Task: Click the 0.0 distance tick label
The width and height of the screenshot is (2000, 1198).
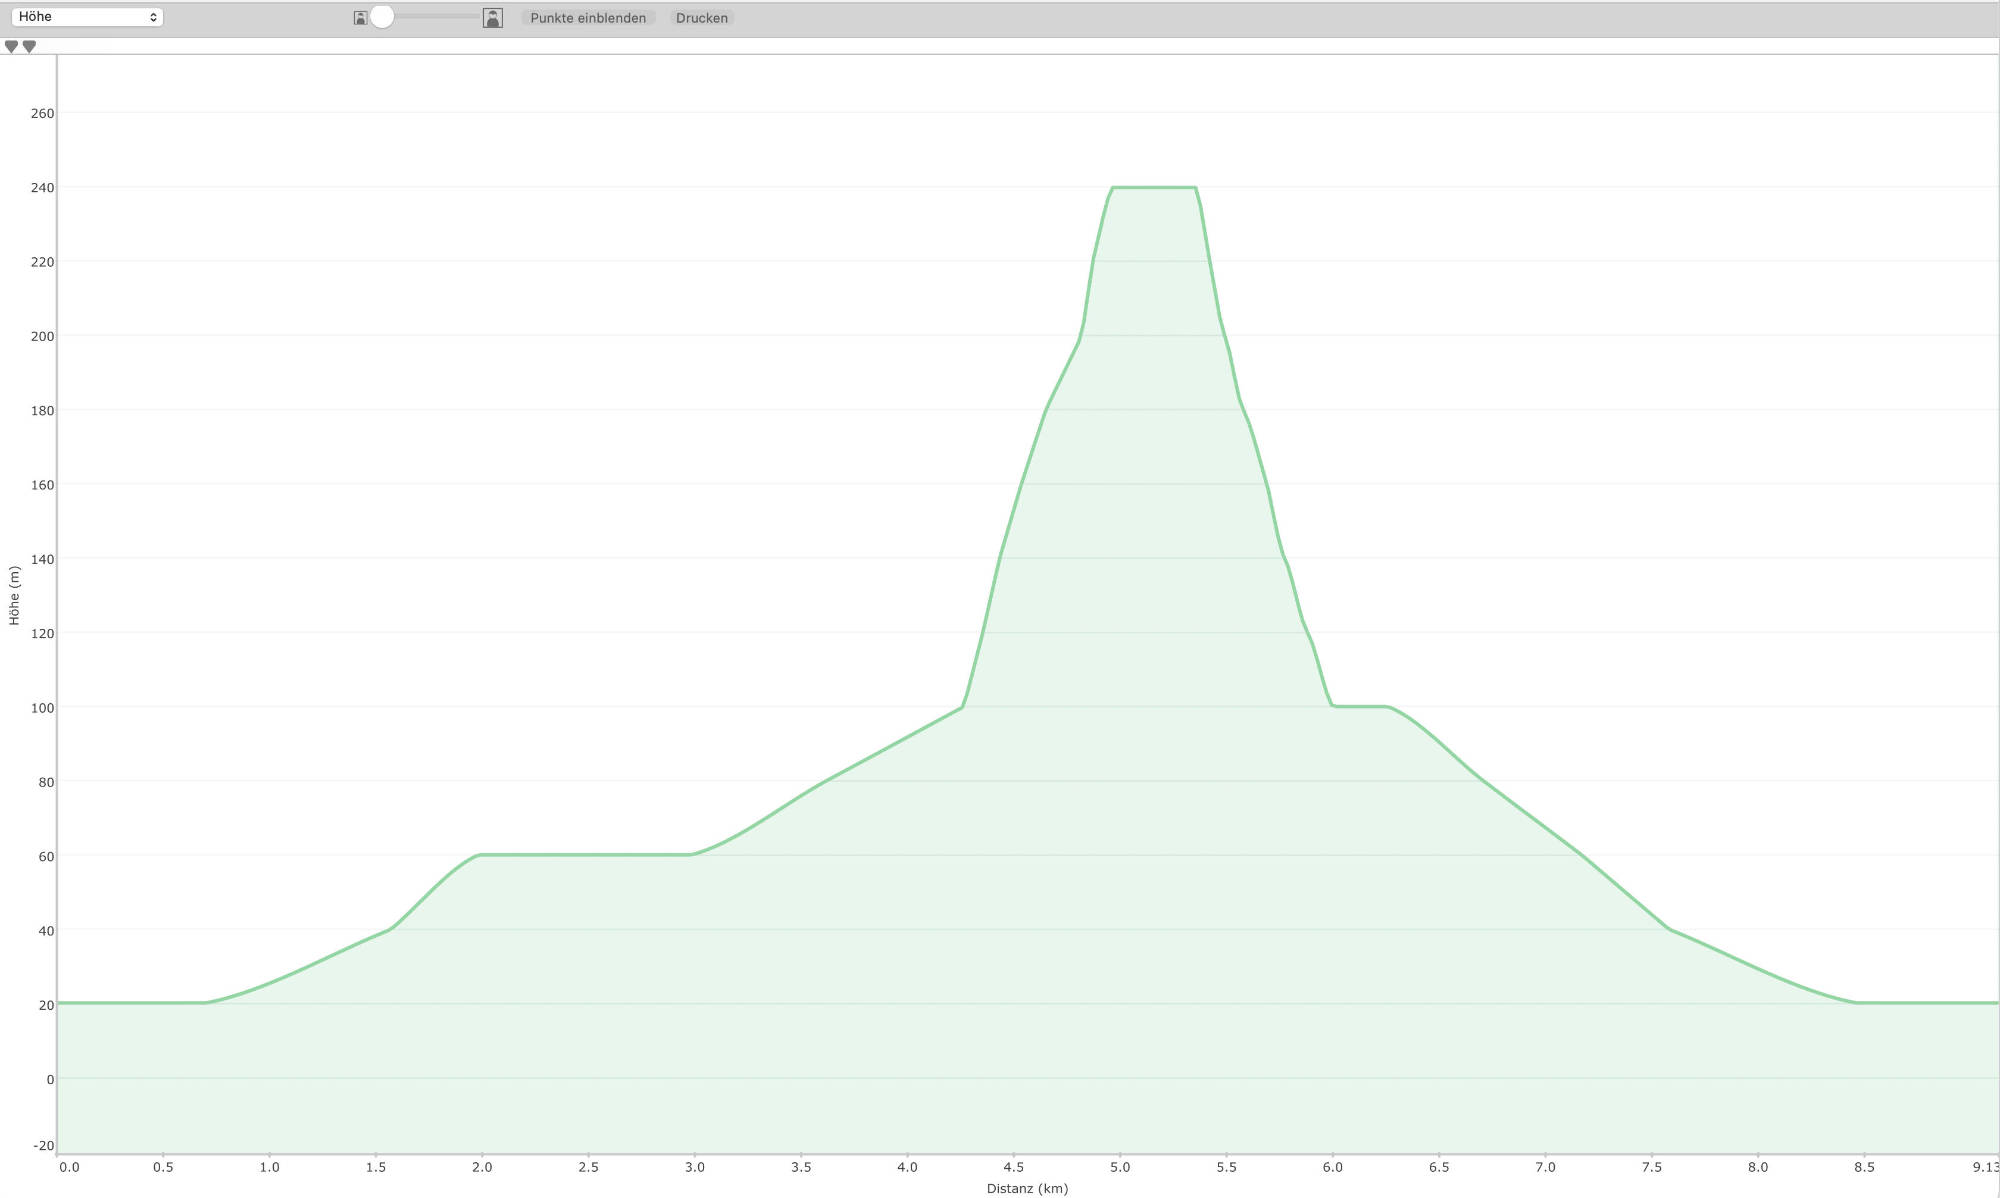Action: (x=69, y=1167)
